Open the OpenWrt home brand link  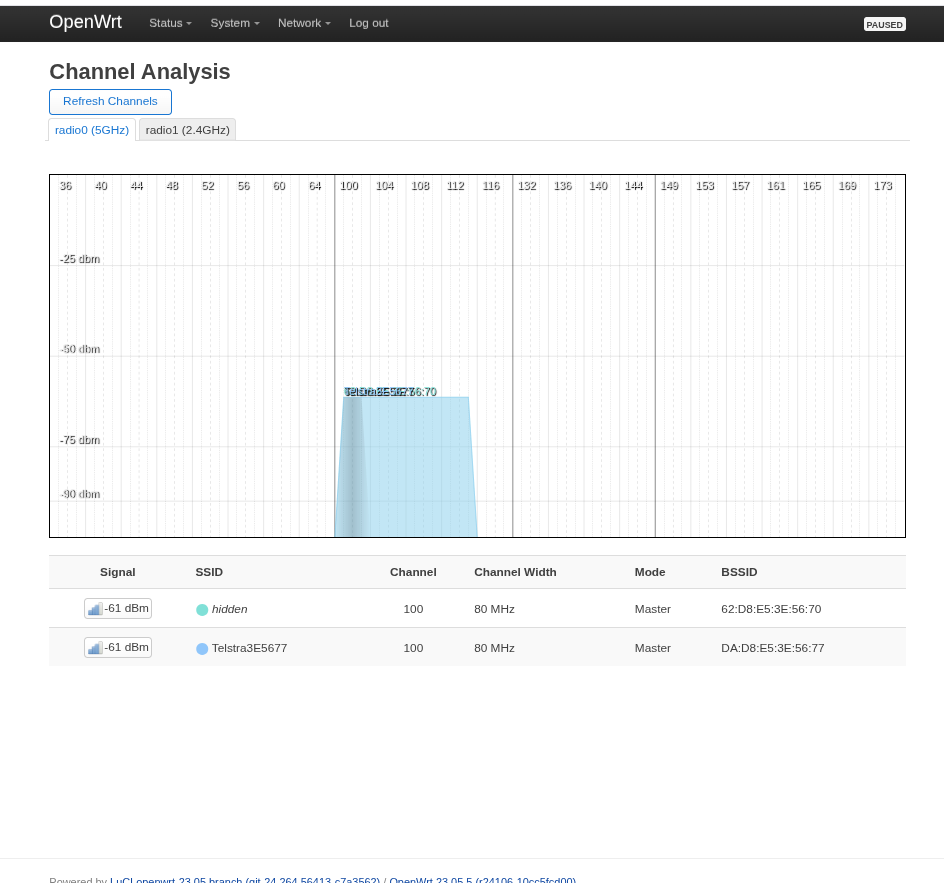pos(85,22)
